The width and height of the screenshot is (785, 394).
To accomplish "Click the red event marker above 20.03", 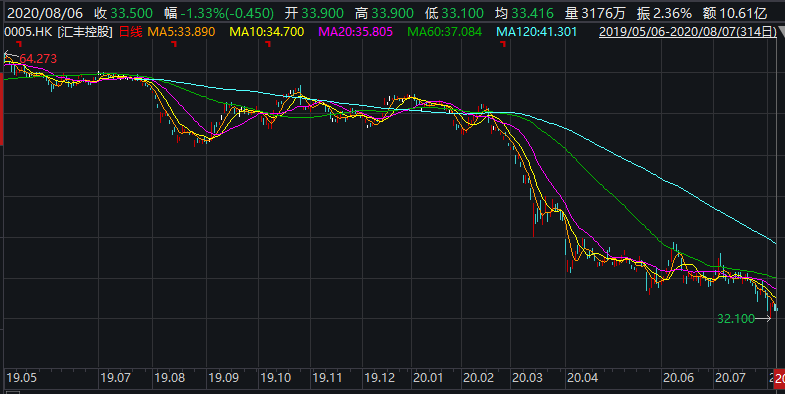I will pos(503,44).
